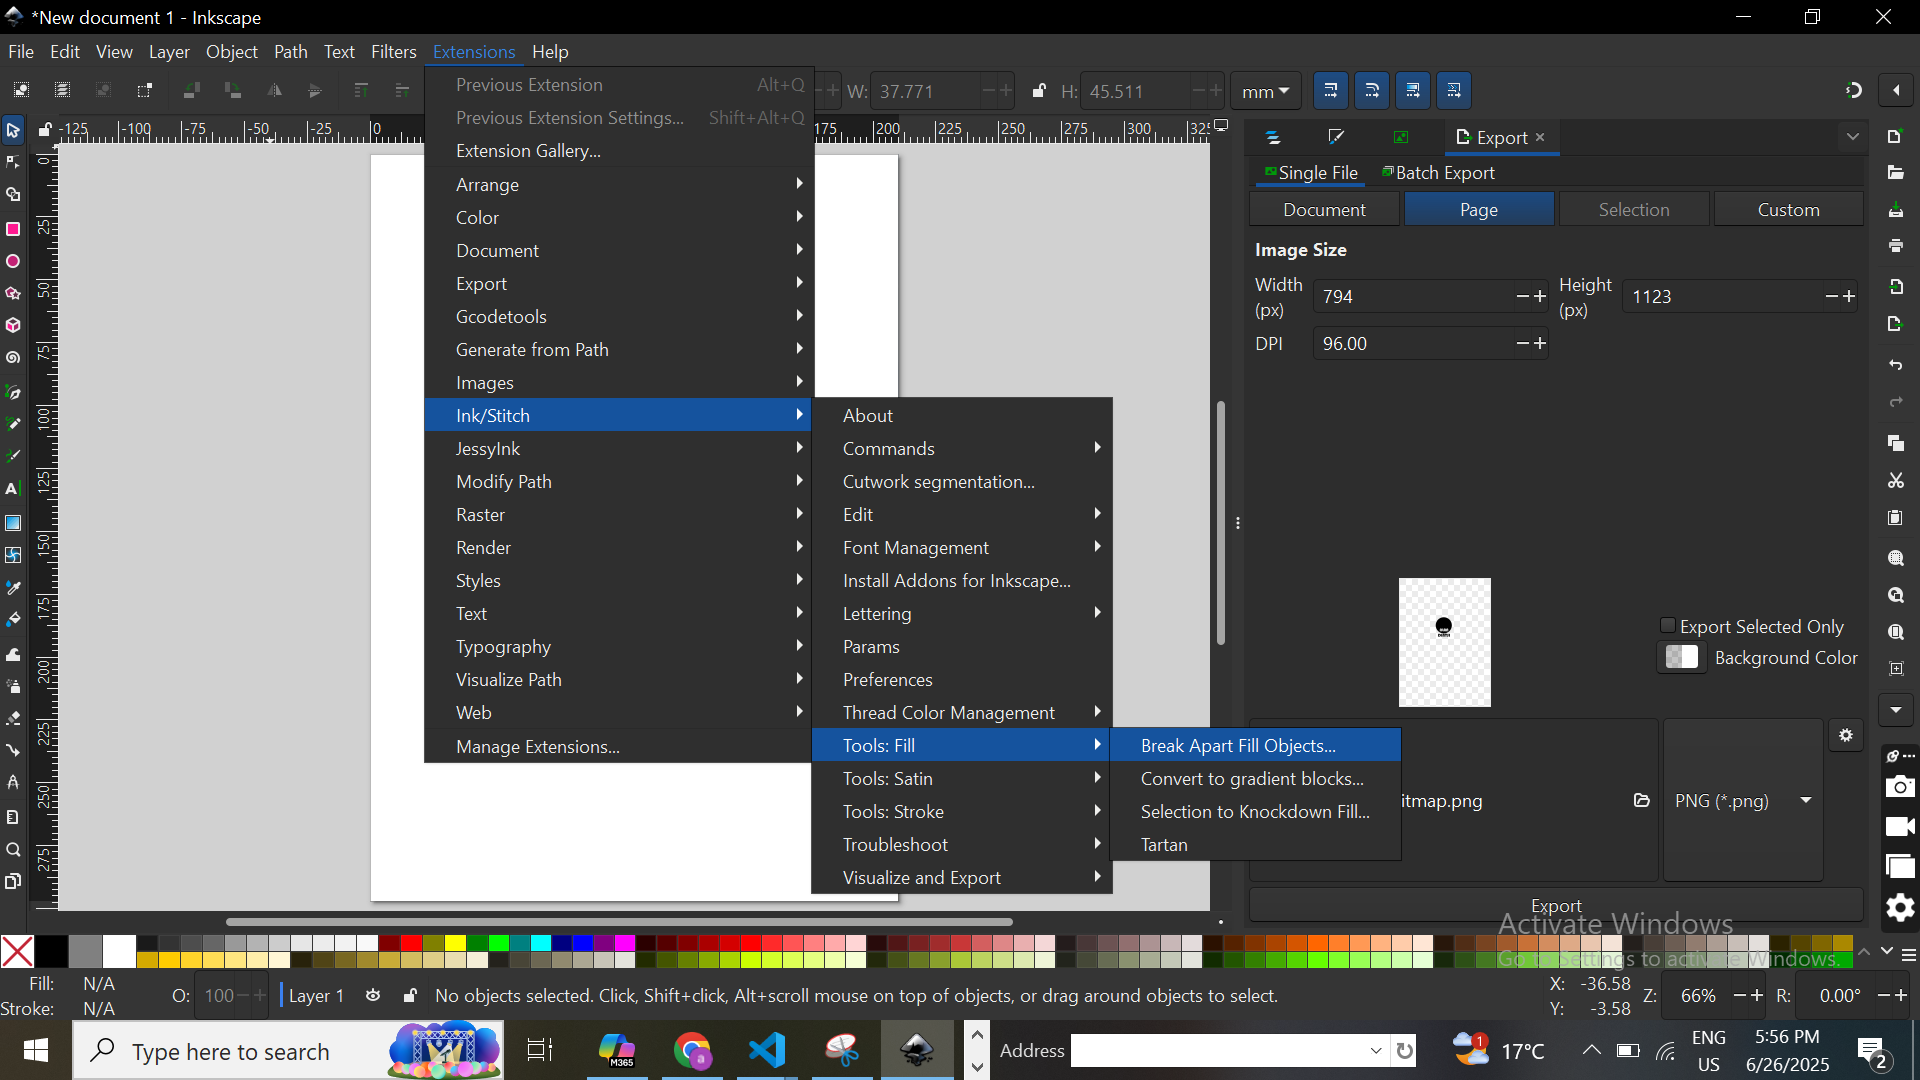Click the Export button at the panel bottom
Screen dimensions: 1920x1080
(x=1556, y=905)
